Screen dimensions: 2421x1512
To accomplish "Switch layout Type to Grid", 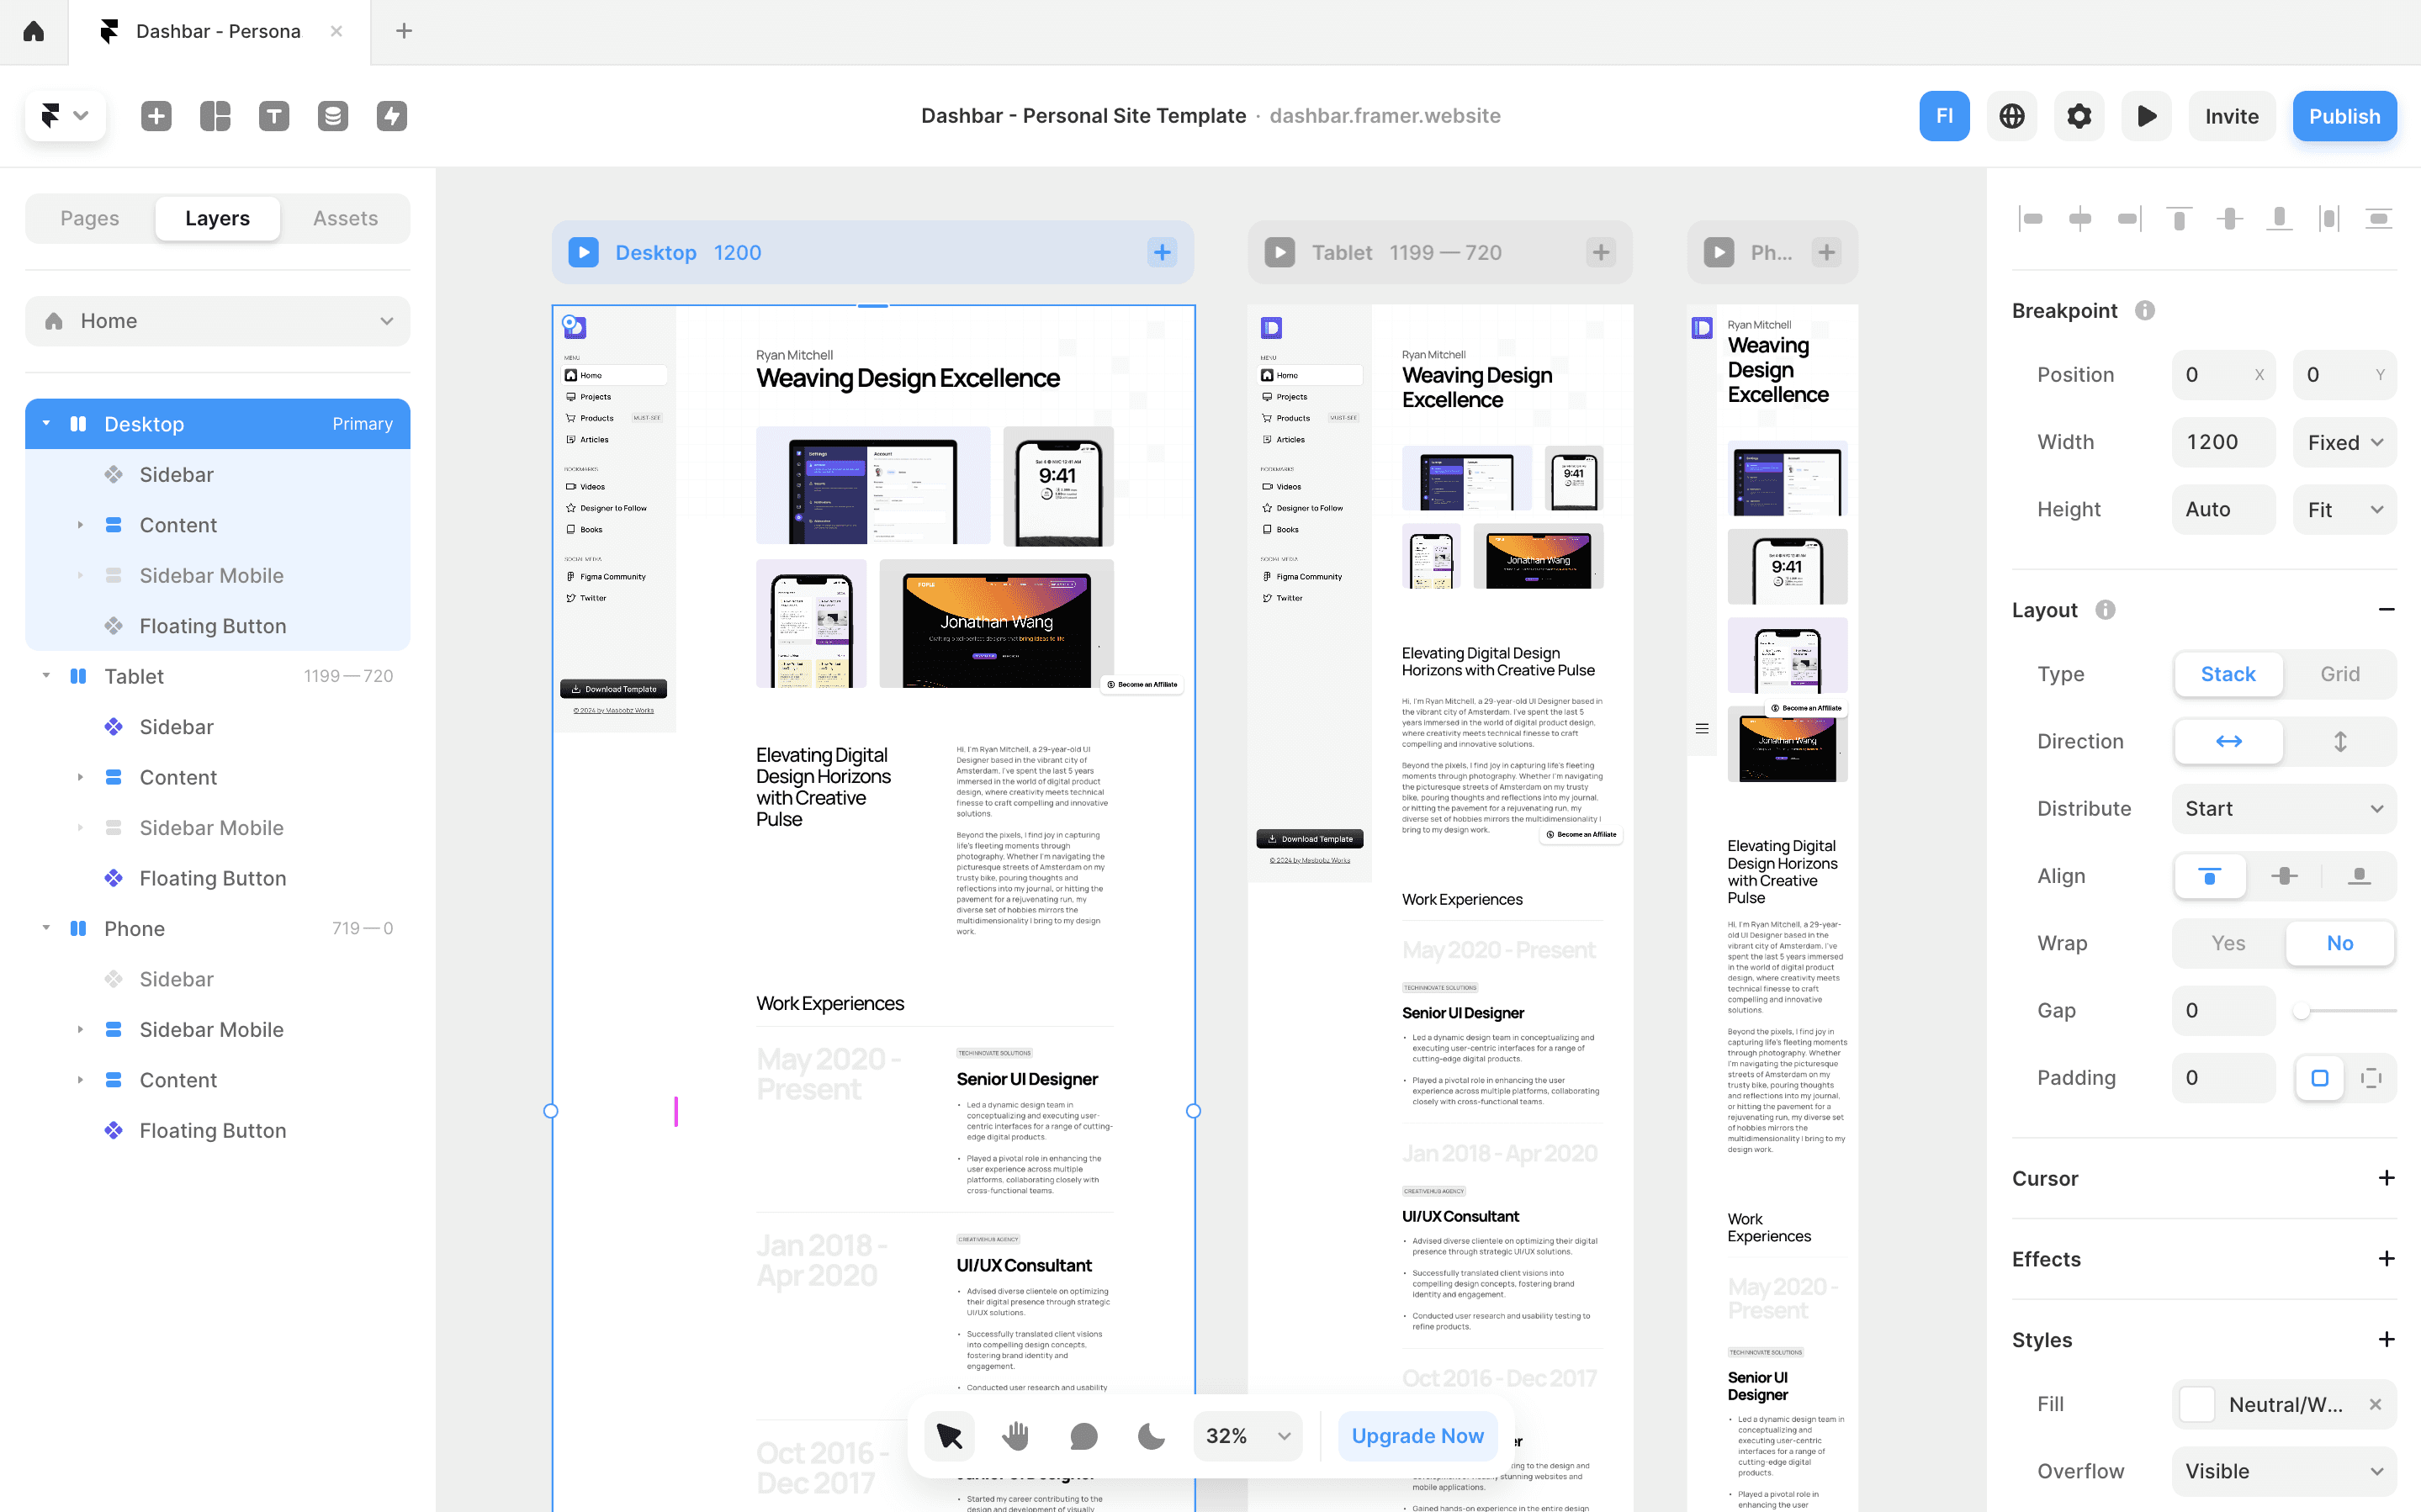I will [2340, 674].
